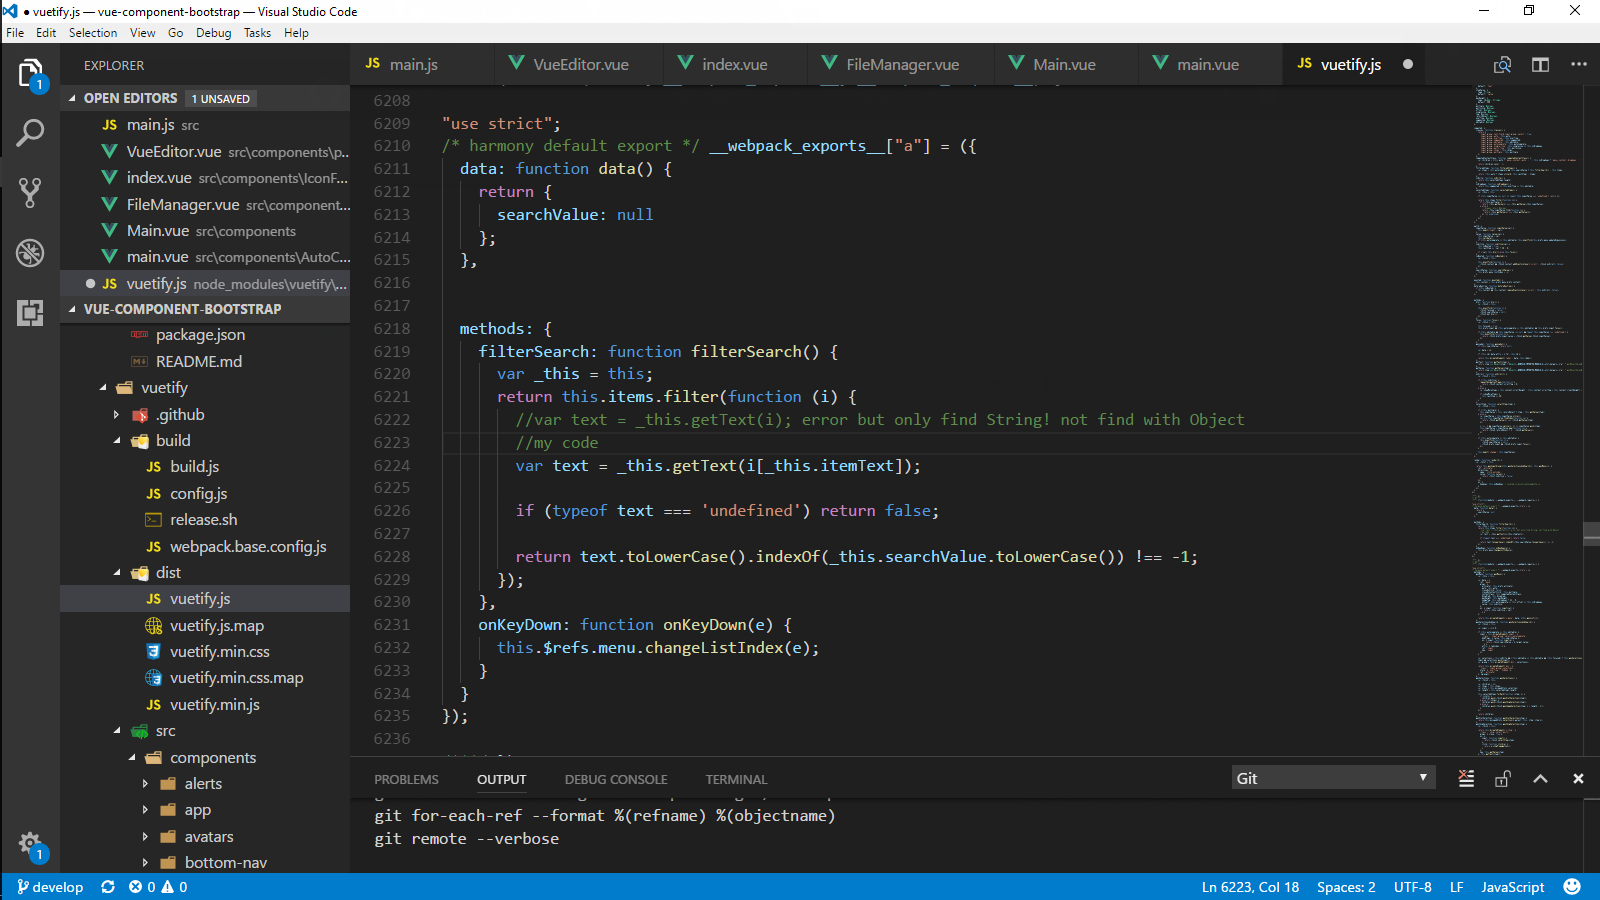Open the Source Control view
The image size is (1600, 900).
point(30,192)
